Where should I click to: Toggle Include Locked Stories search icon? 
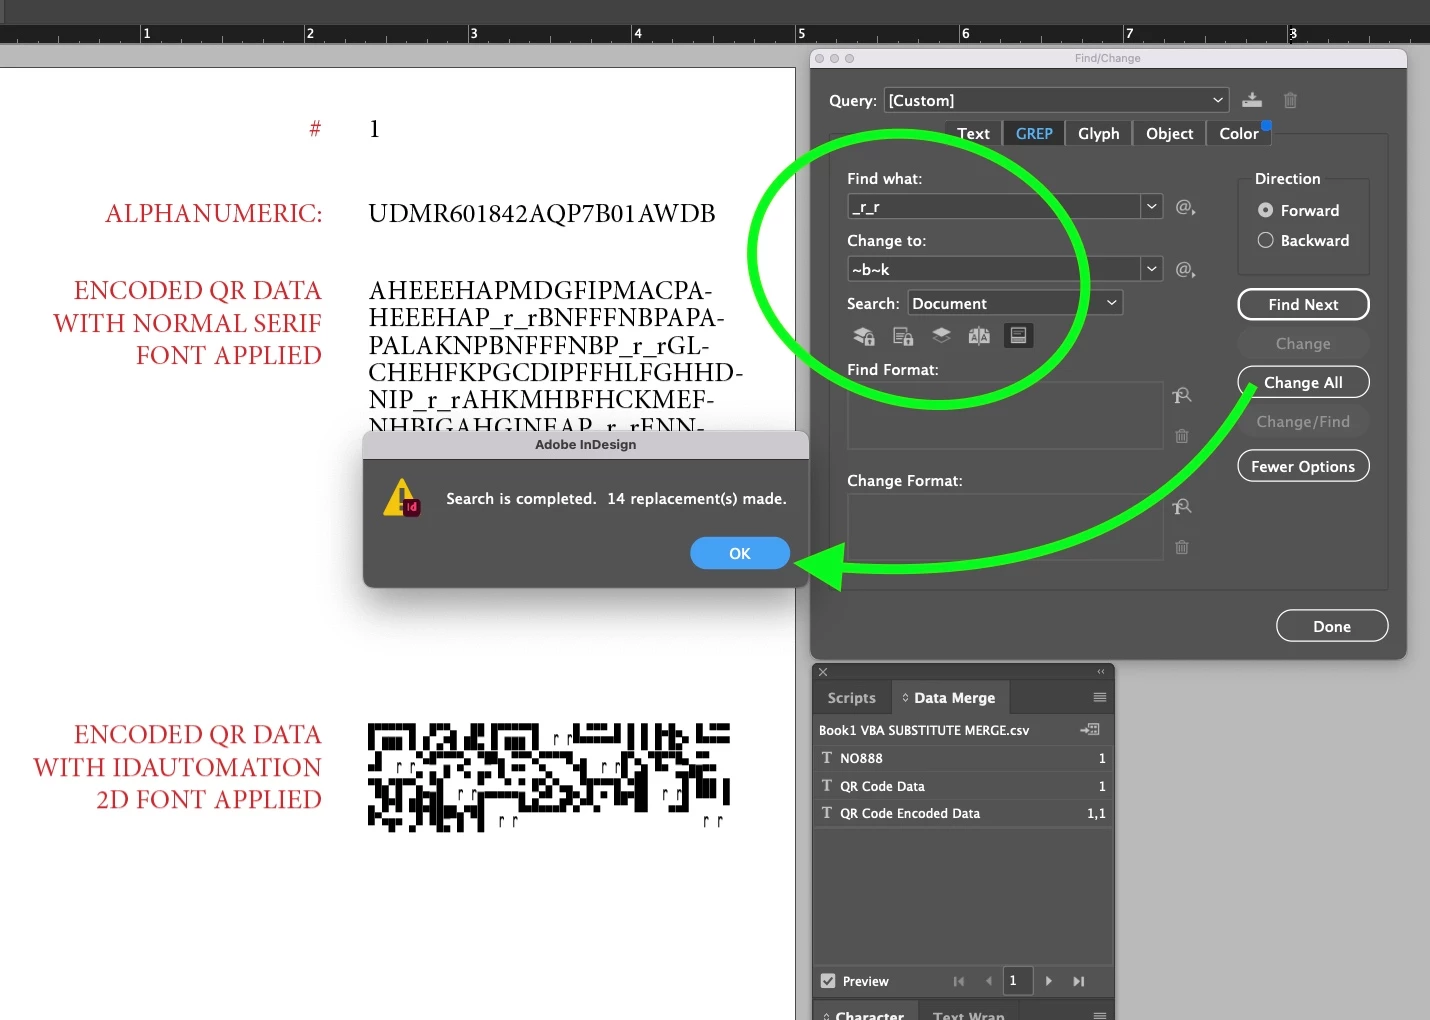[902, 336]
